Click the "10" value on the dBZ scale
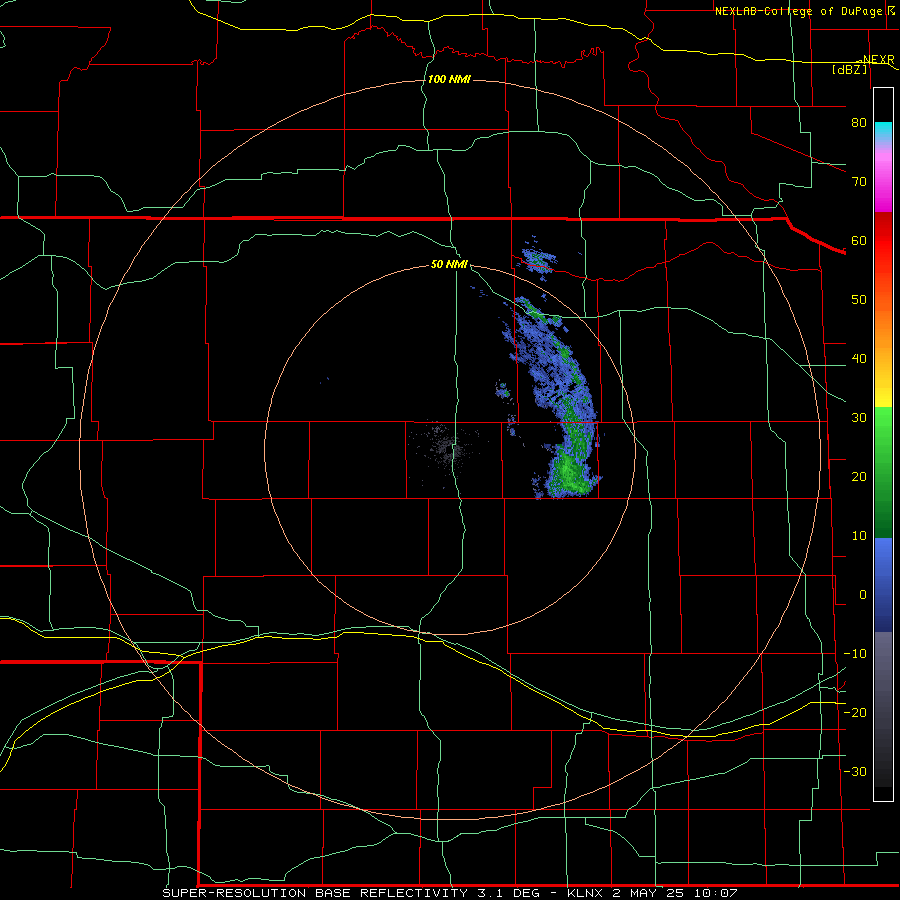The height and width of the screenshot is (900, 900). tap(859, 536)
